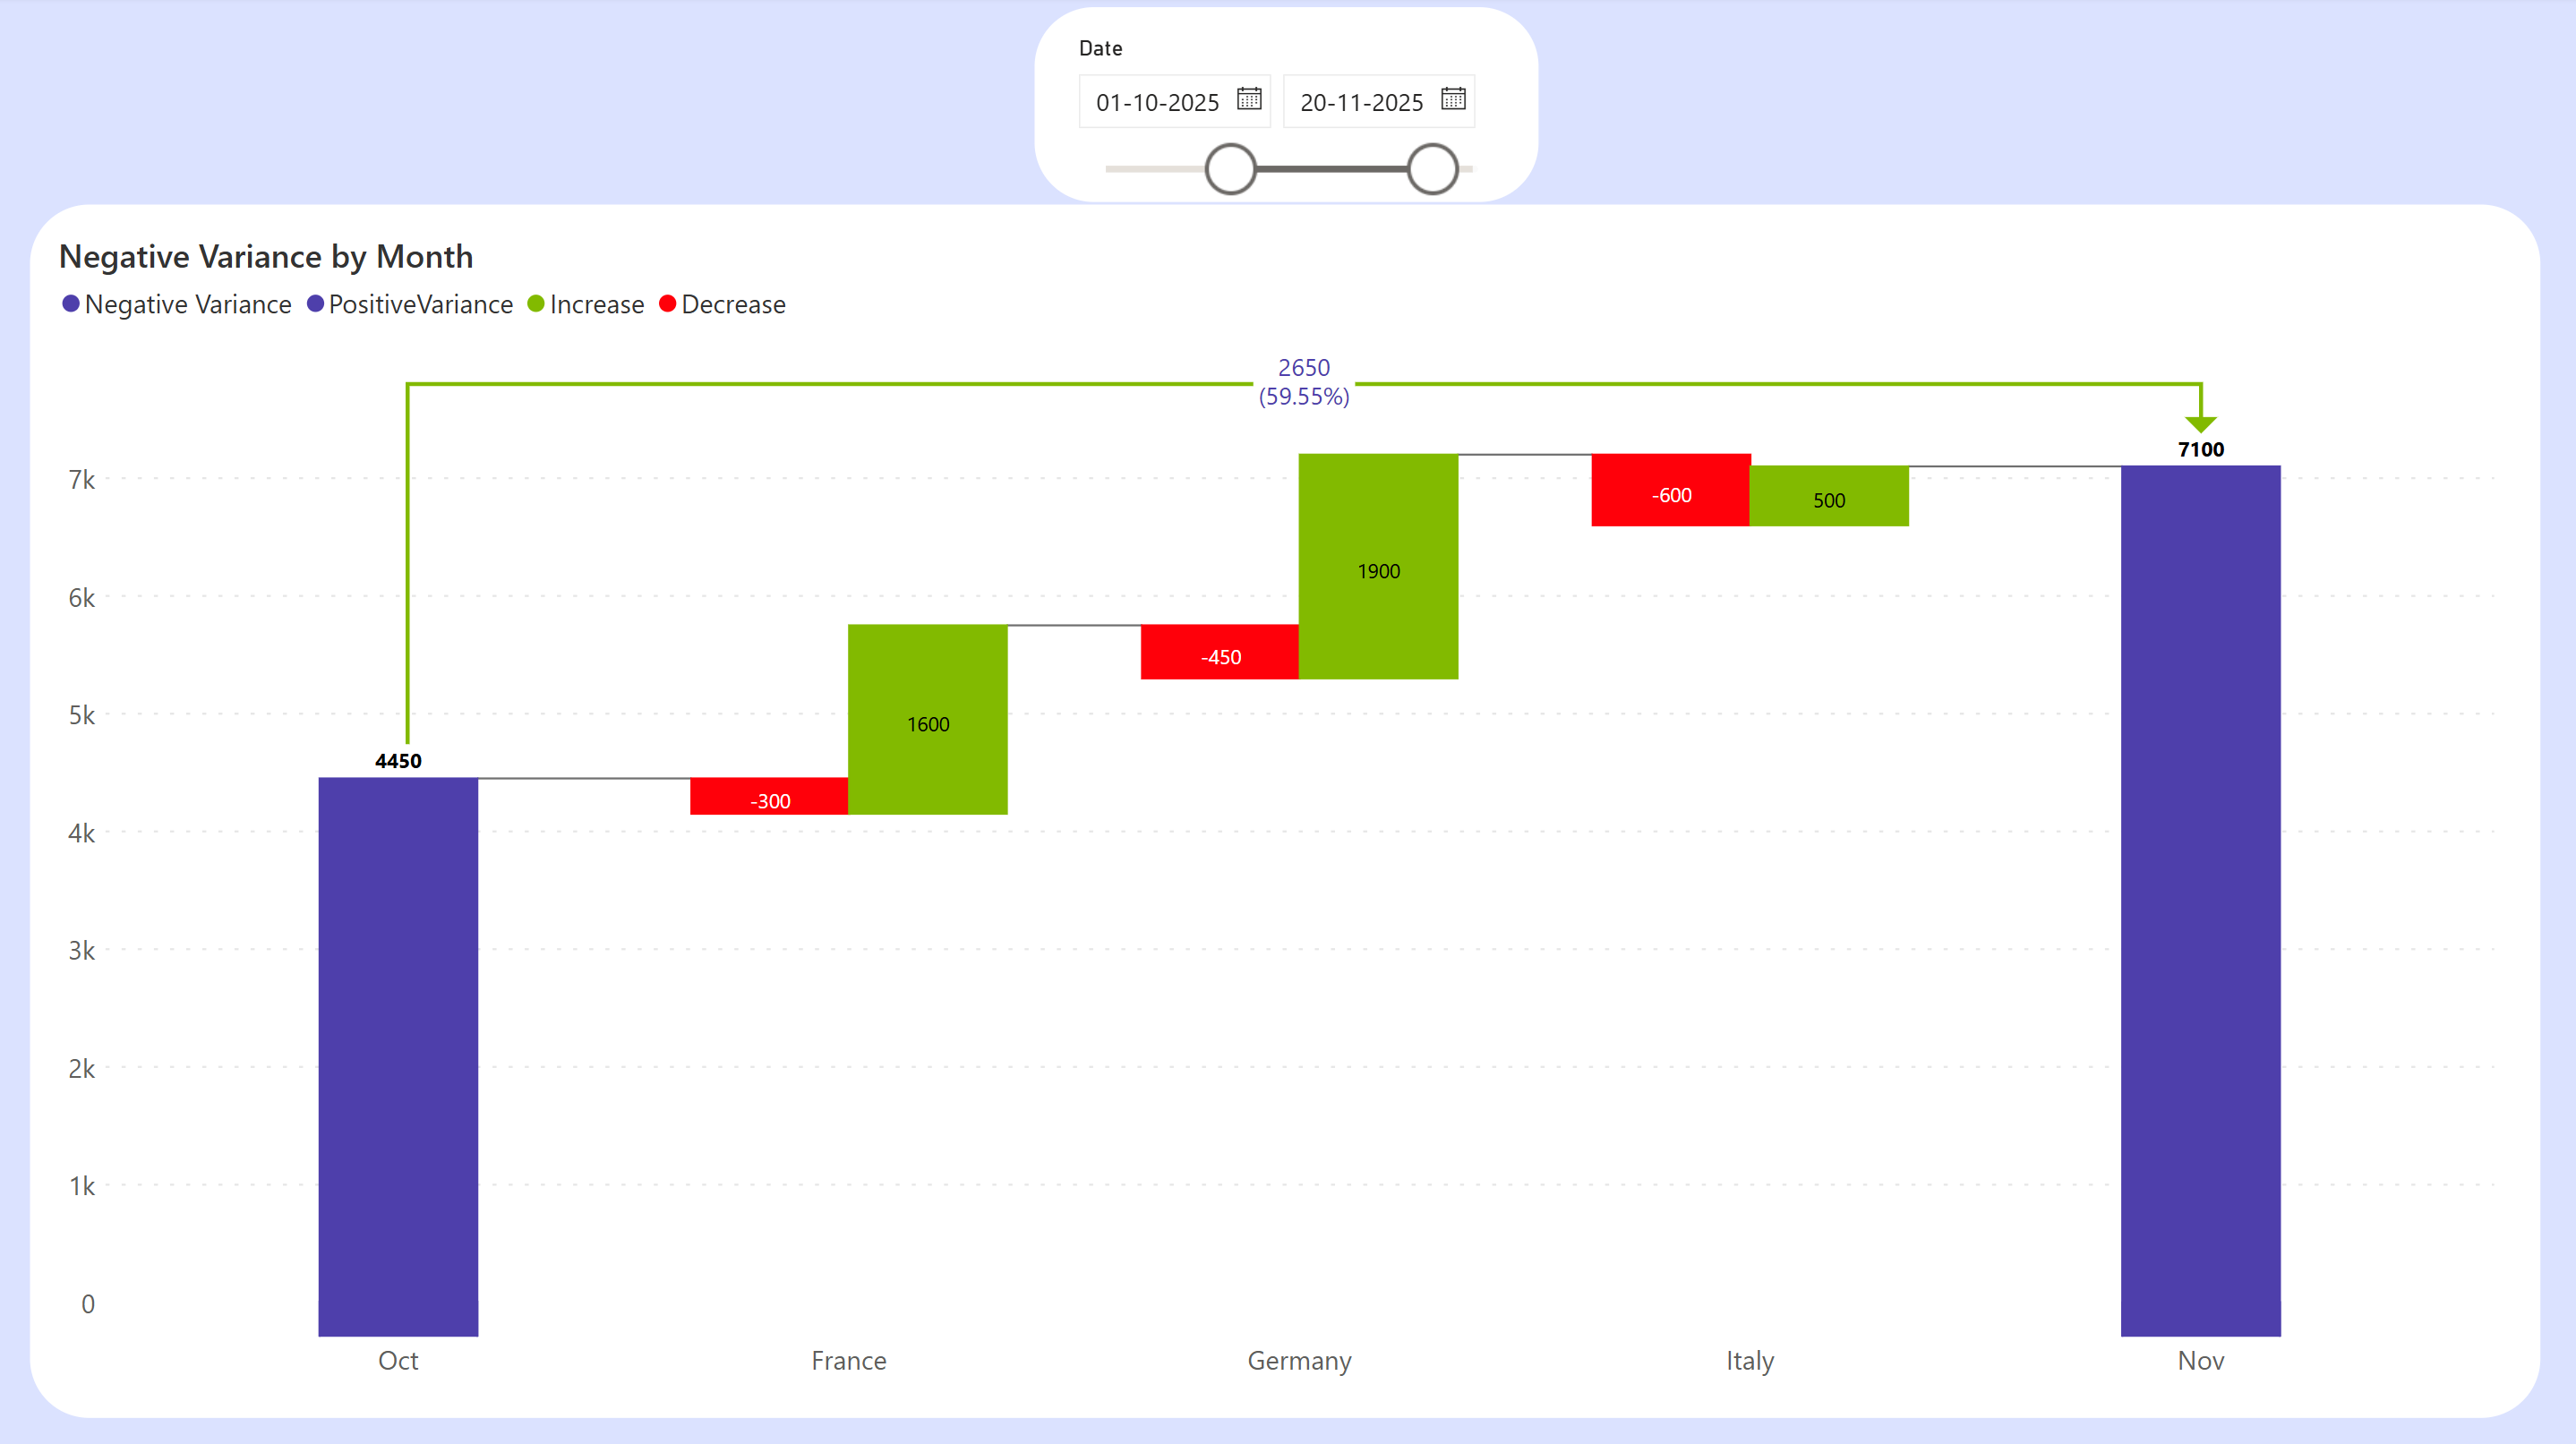Click the France -300 decrease bar
The image size is (2576, 1444).
point(769,796)
